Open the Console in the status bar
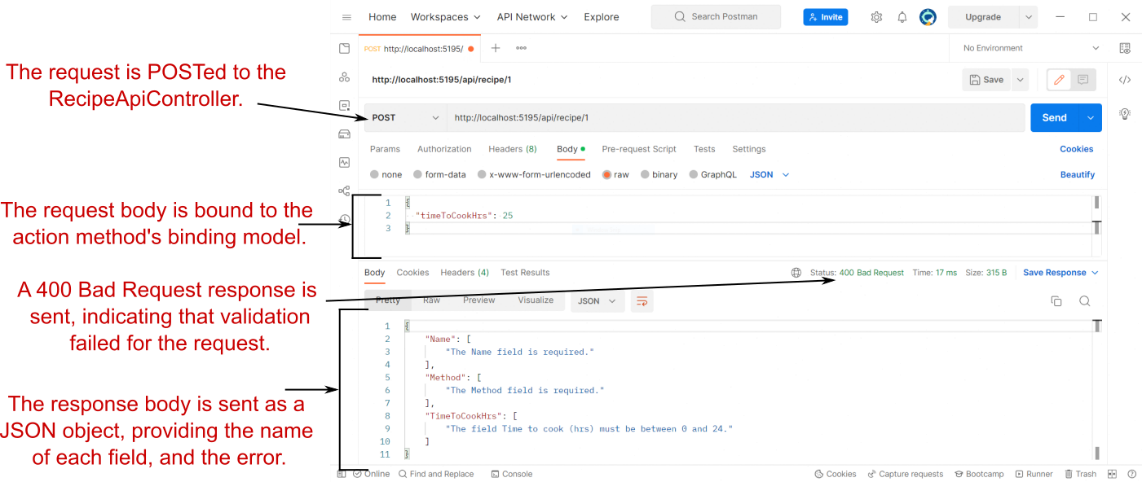This screenshot has width=1142, height=482. (x=512, y=474)
